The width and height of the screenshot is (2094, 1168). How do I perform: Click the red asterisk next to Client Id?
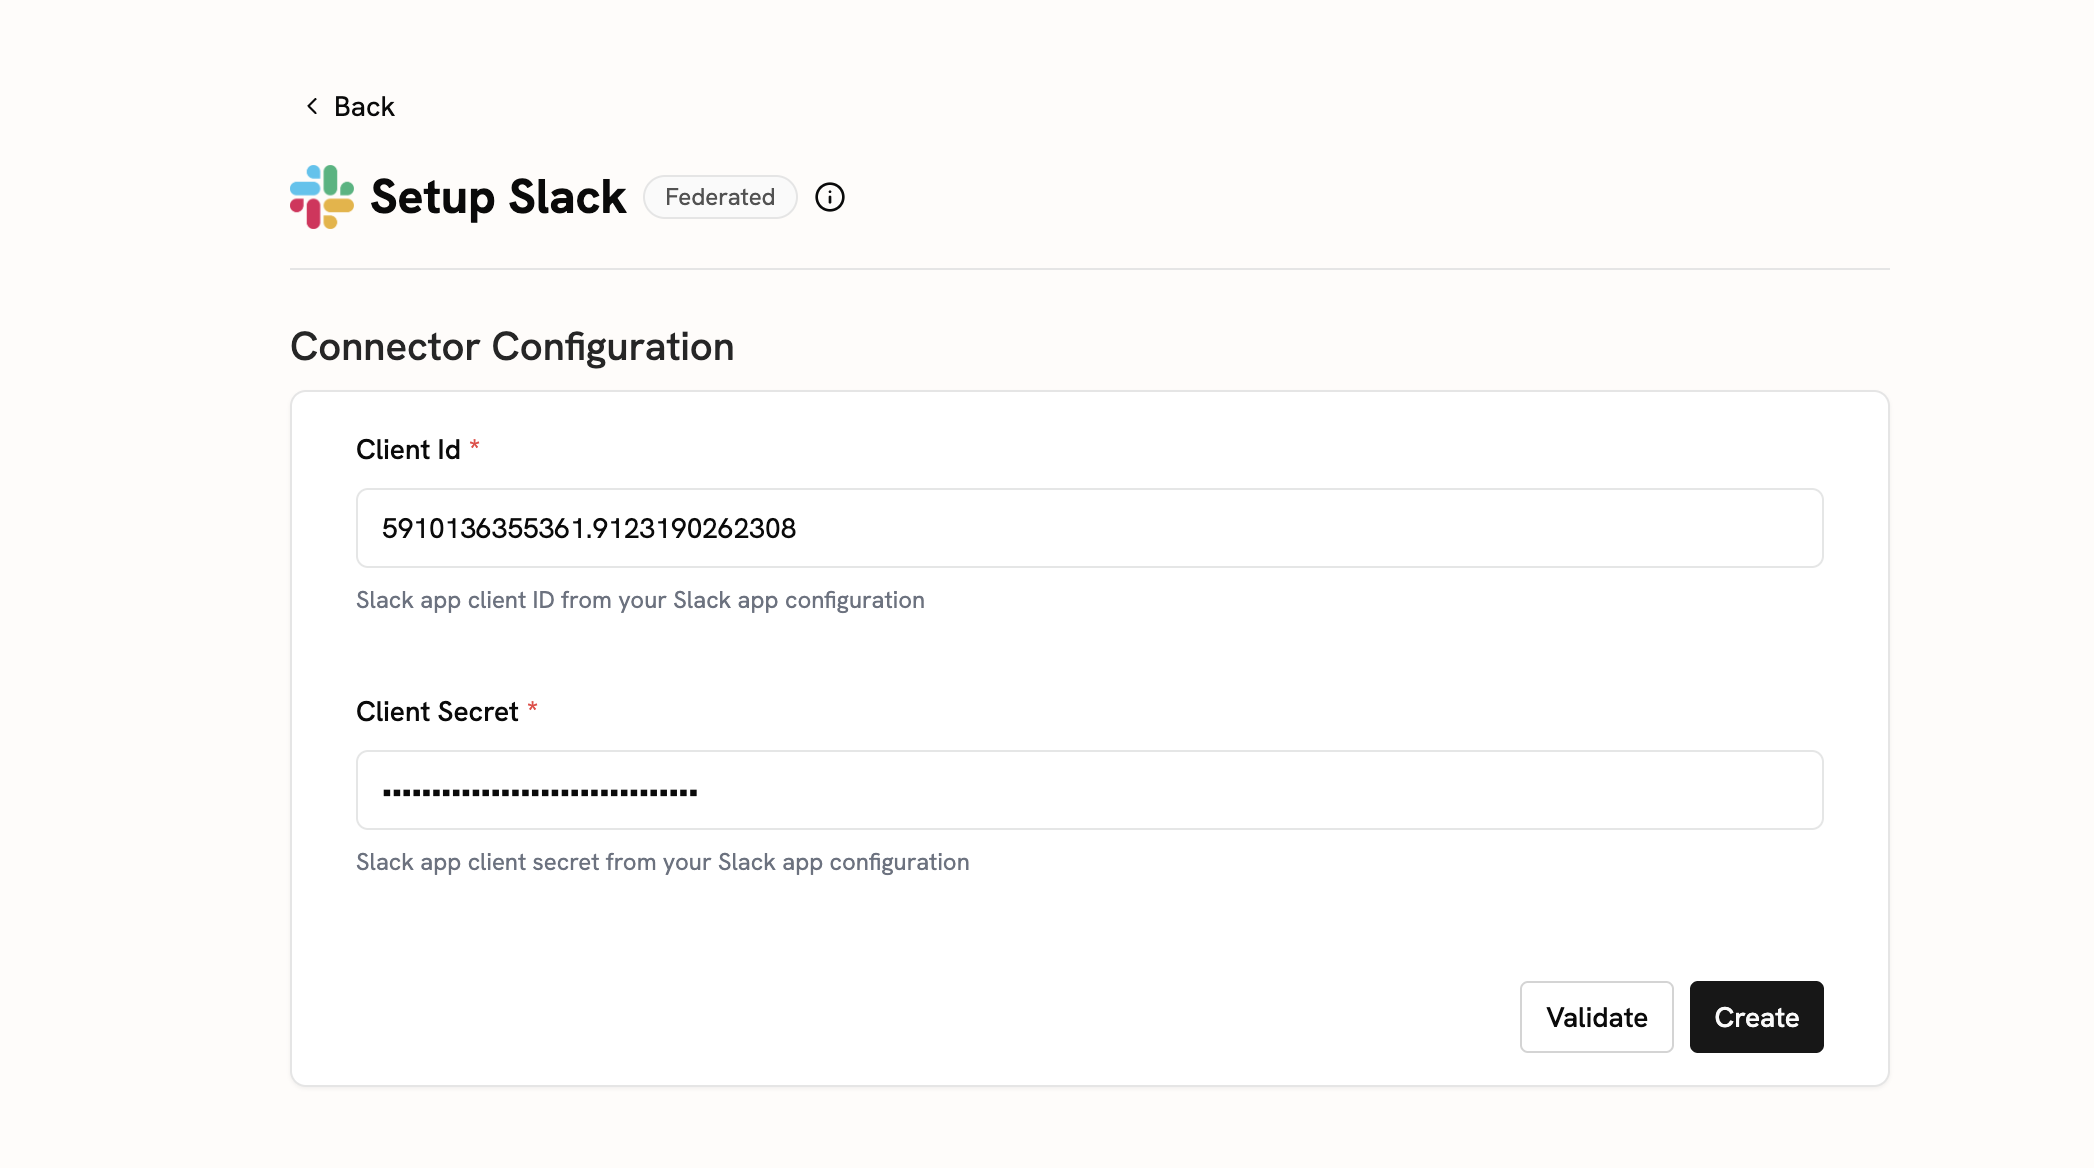click(475, 446)
